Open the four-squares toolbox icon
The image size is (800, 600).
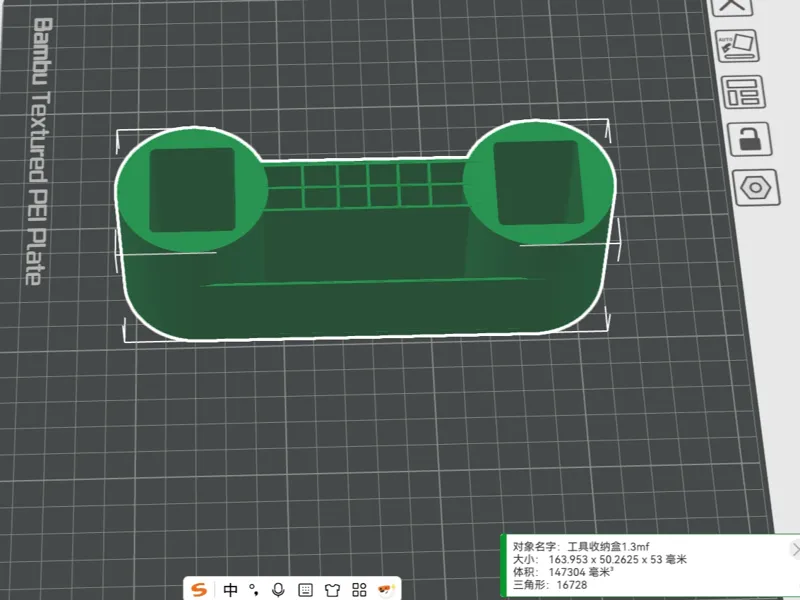pos(359,590)
